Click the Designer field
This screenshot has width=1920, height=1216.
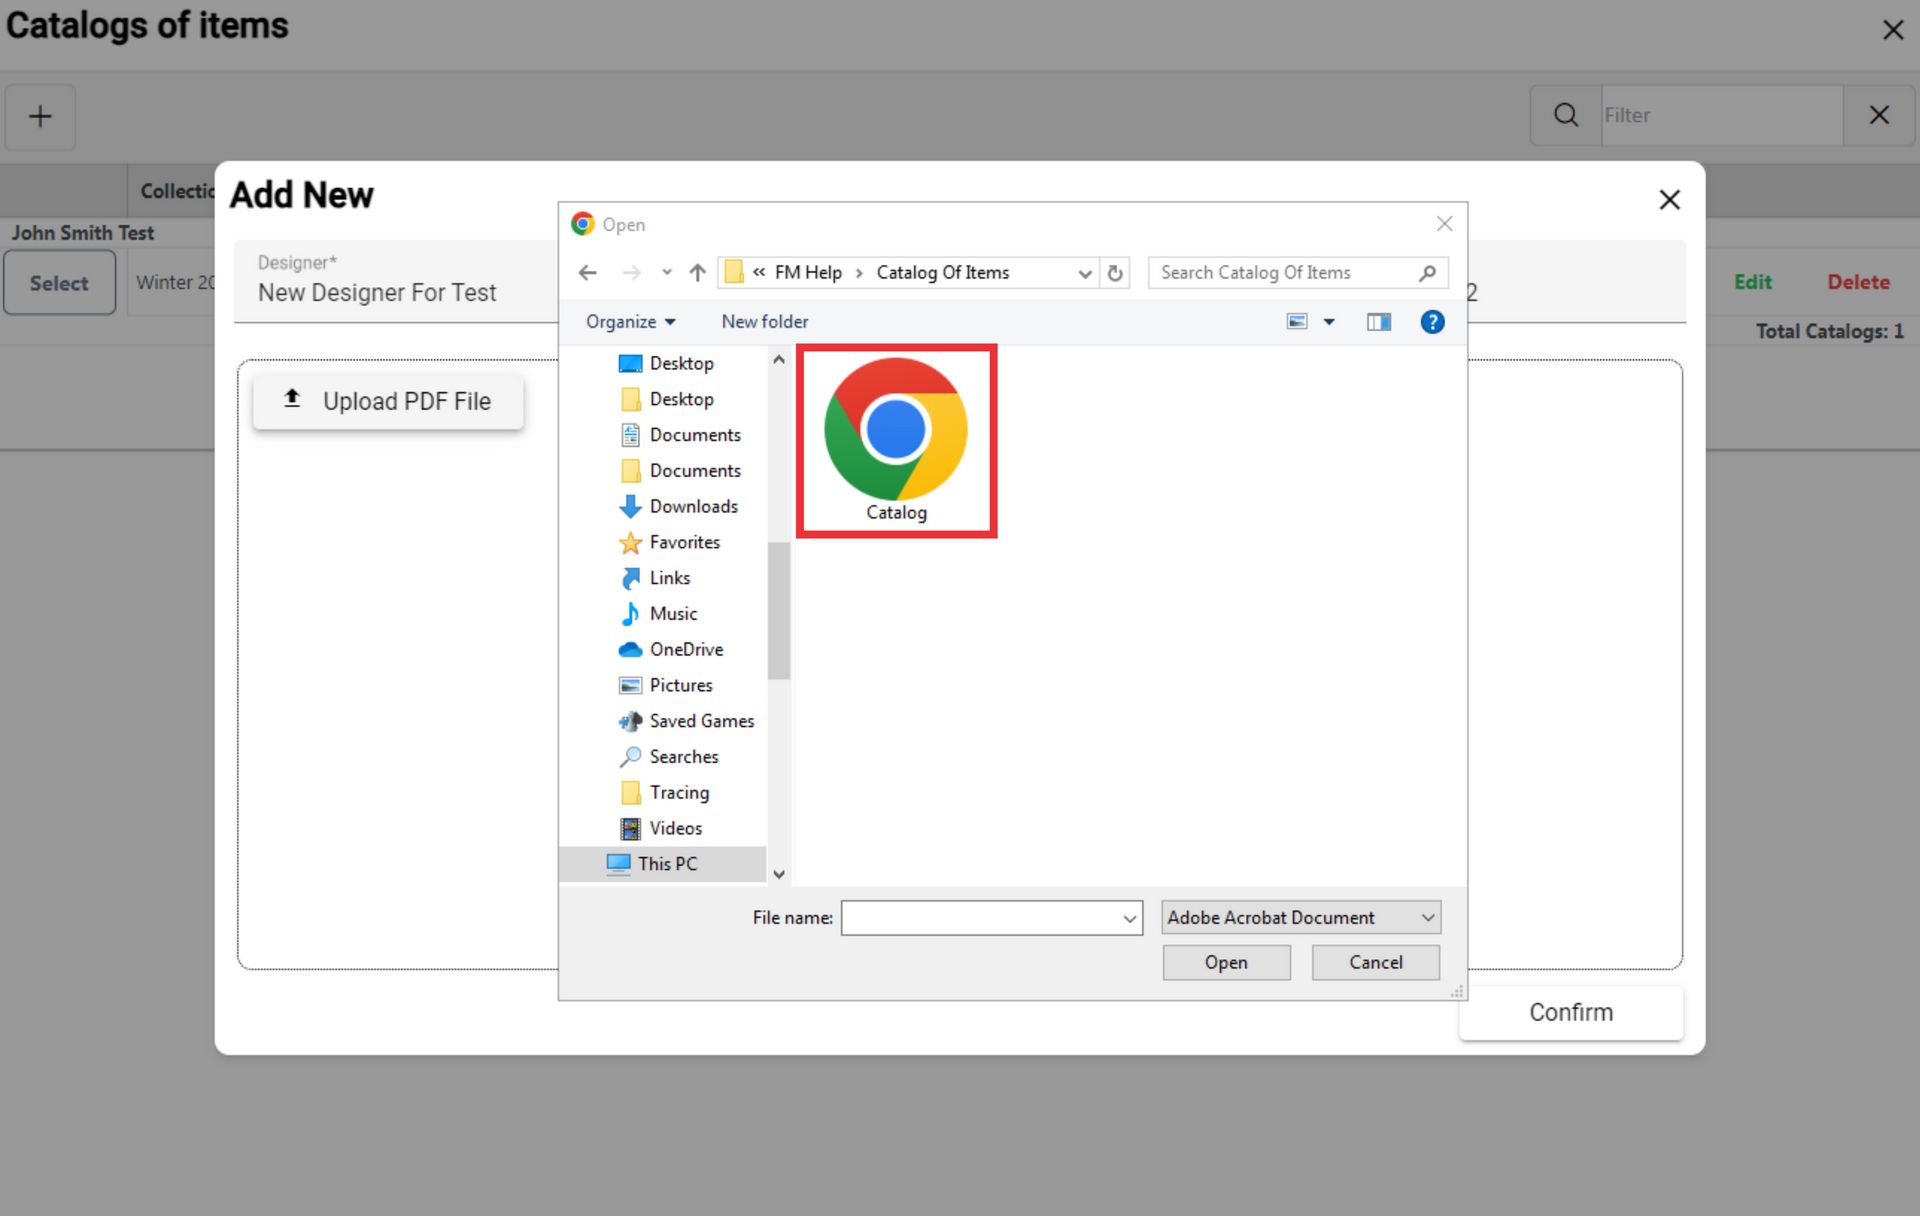(396, 281)
